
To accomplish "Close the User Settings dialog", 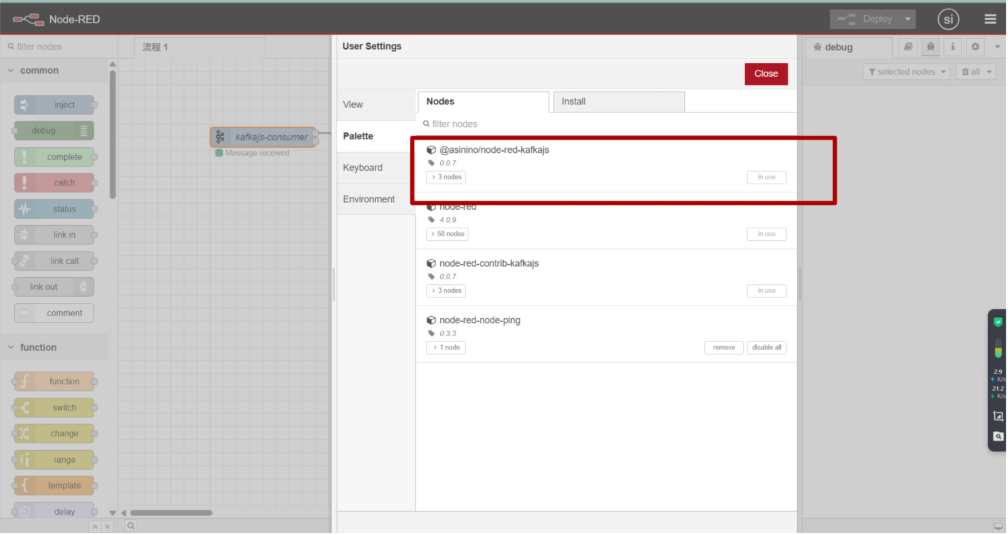I will pos(766,74).
